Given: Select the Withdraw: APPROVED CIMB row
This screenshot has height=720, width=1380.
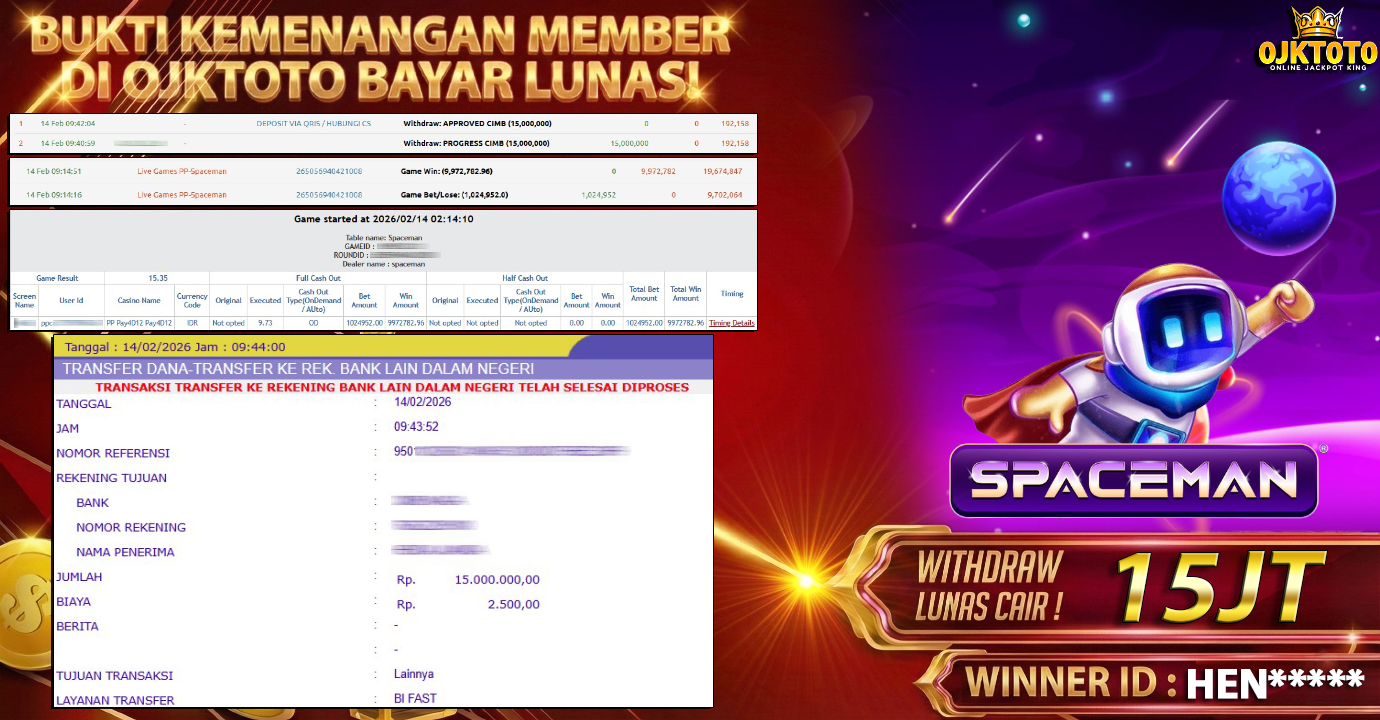Looking at the screenshot, I should (477, 123).
